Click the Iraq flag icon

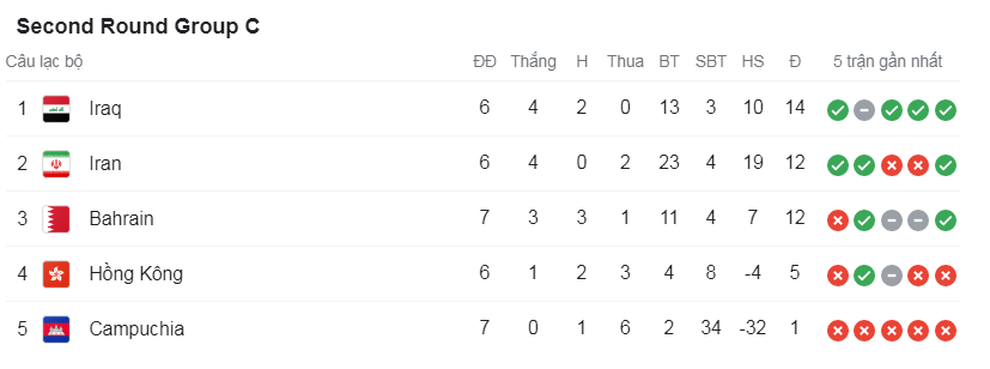56,109
